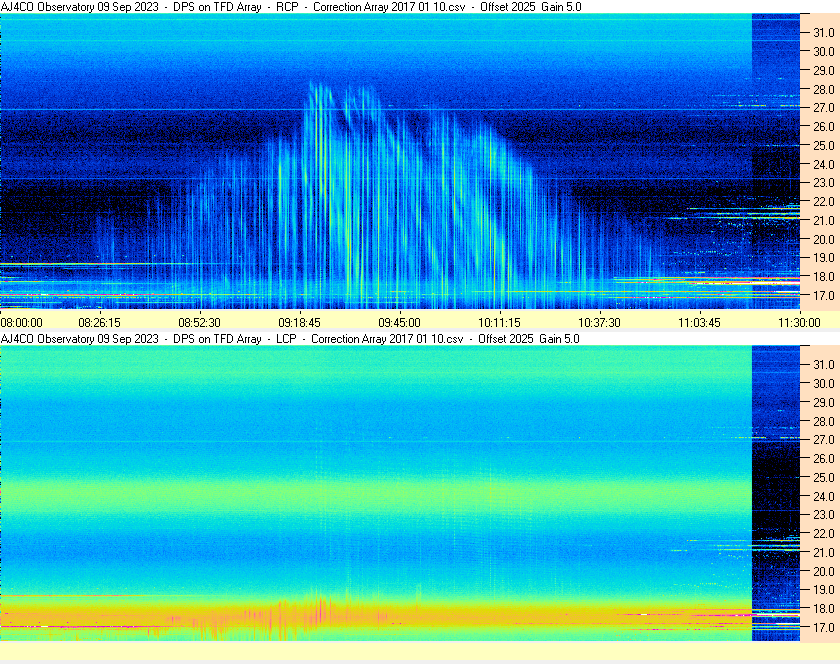This screenshot has width=840, height=664.
Task: Select the 30.0 label on RCP frequency axis
Action: click(824, 51)
